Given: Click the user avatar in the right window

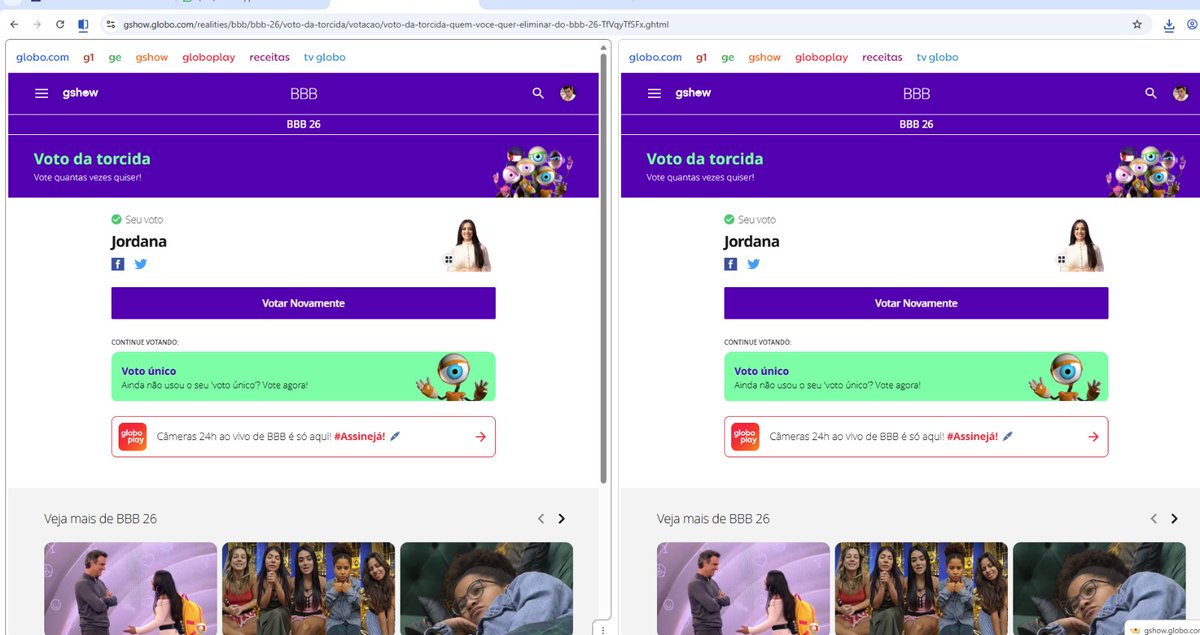Looking at the screenshot, I should click(1181, 93).
